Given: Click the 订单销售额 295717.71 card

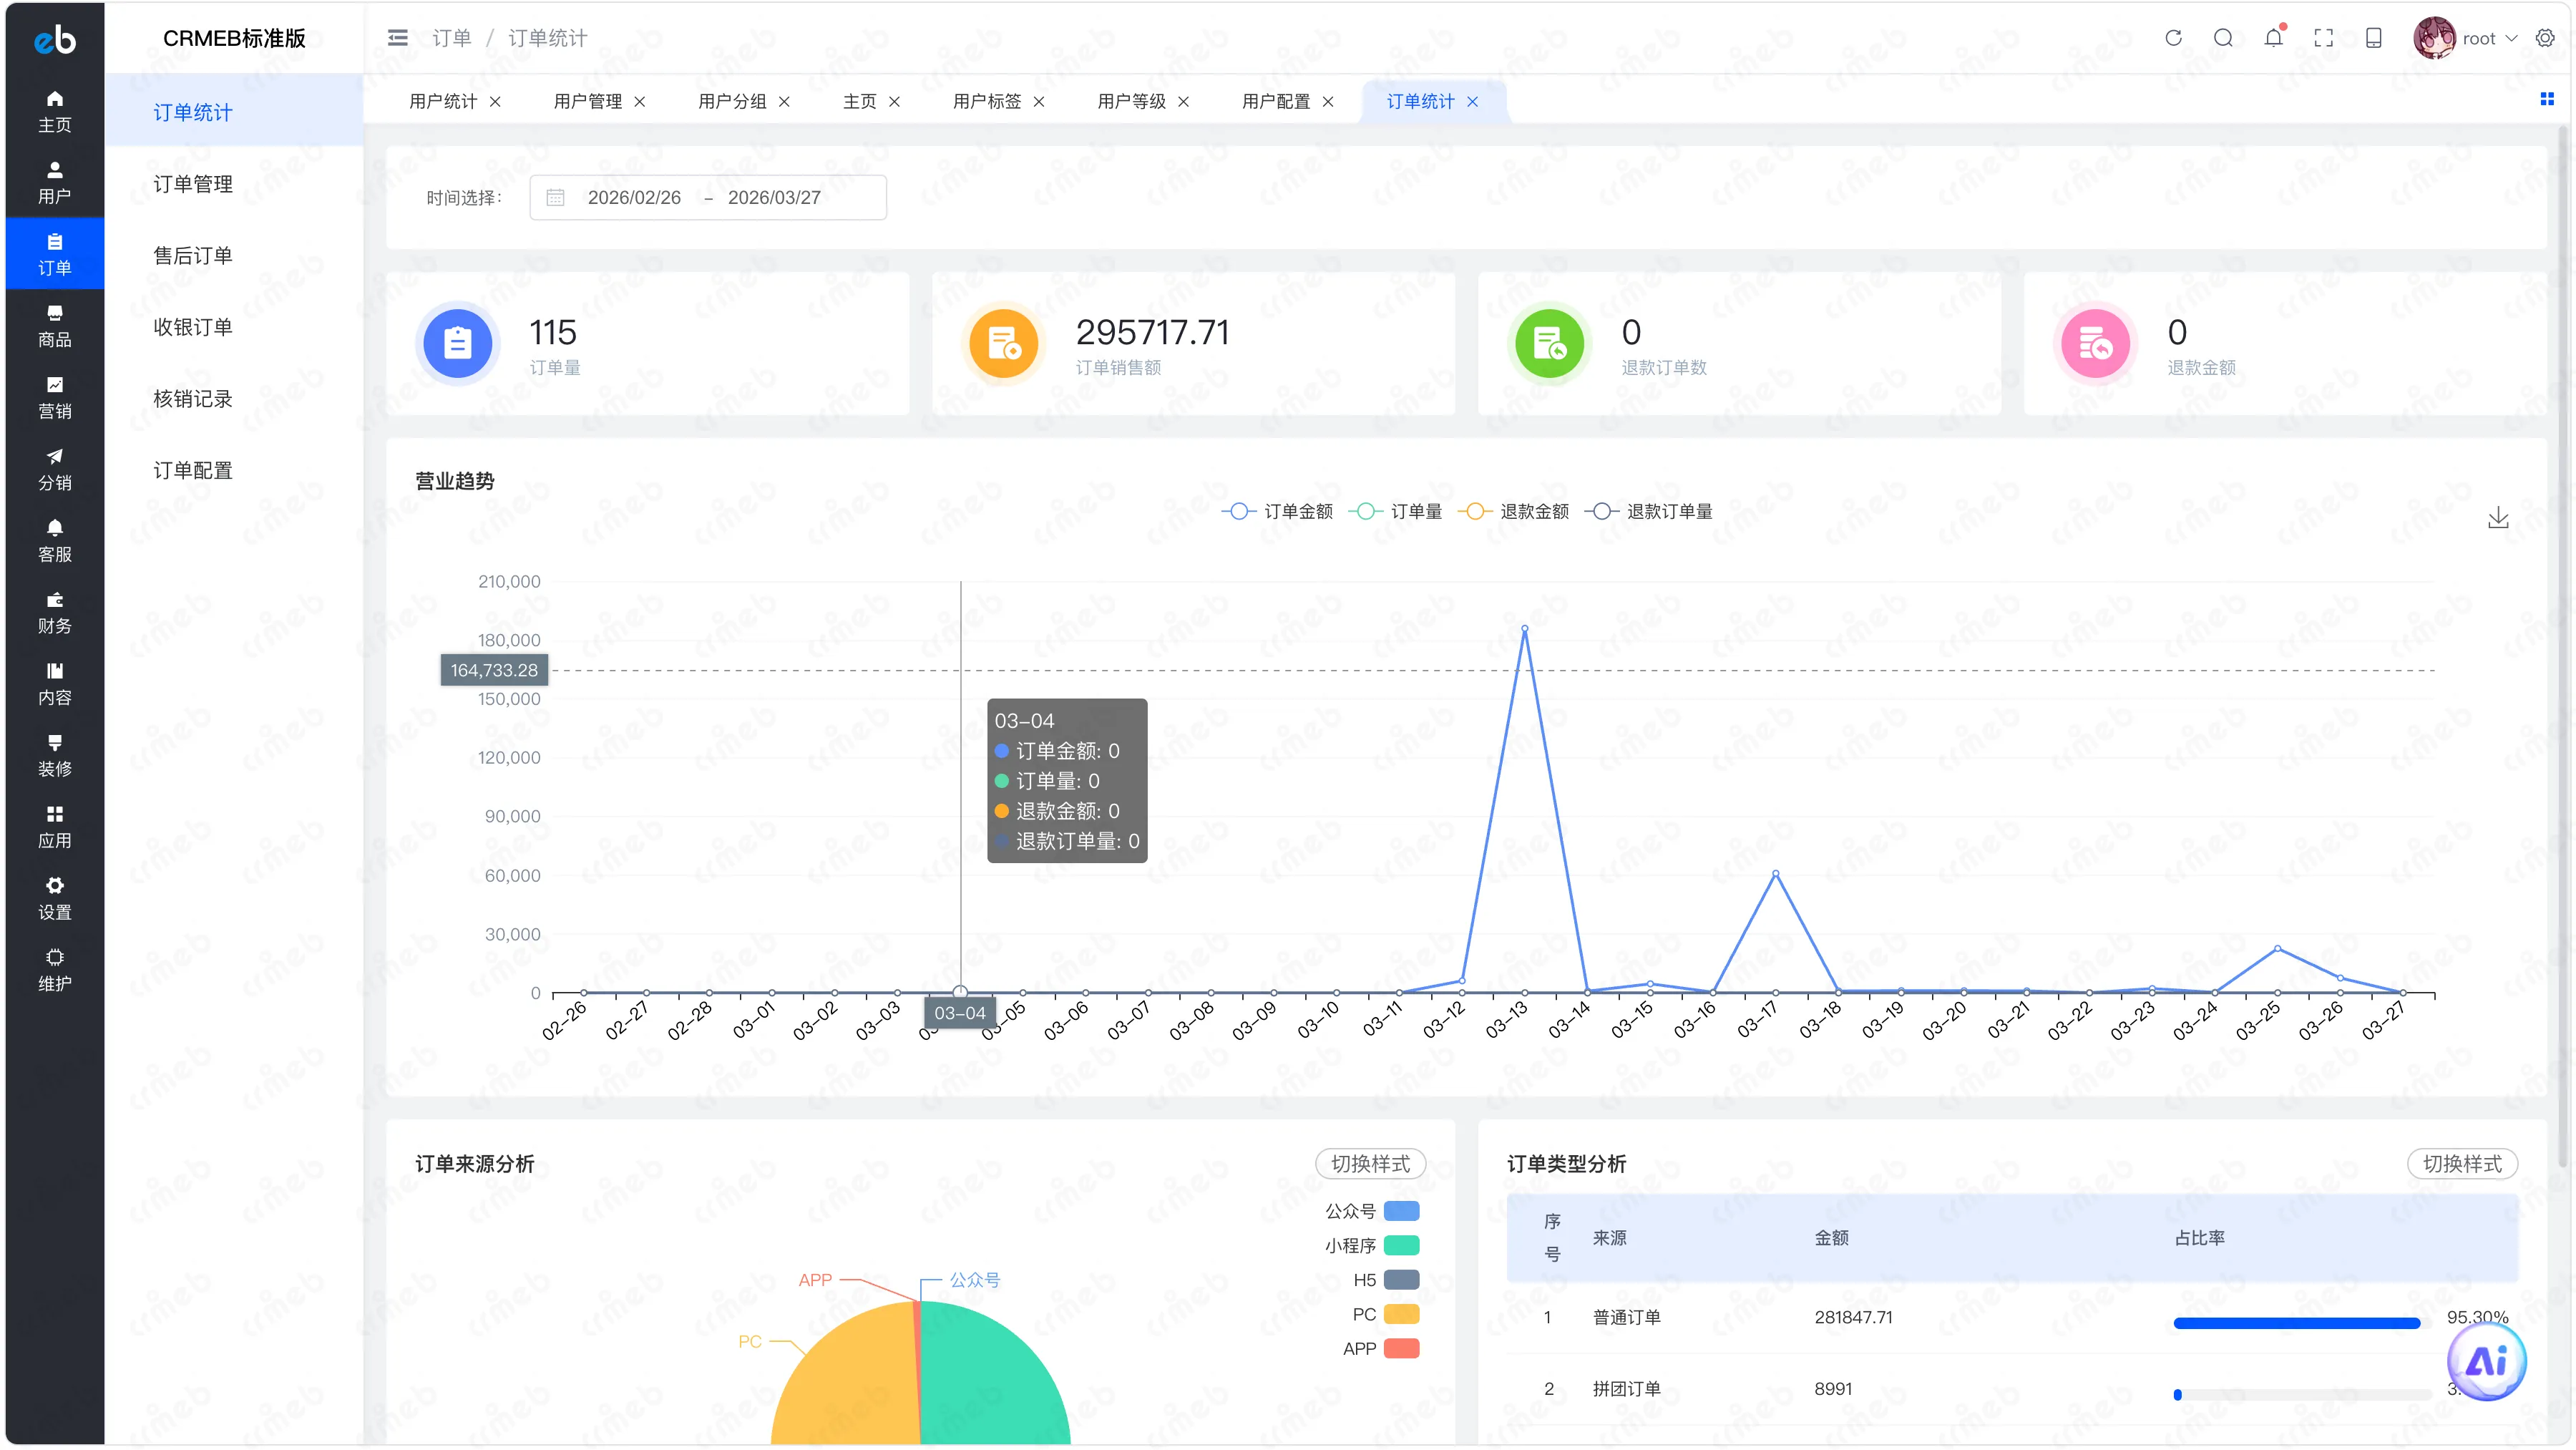Looking at the screenshot, I should 1193,343.
